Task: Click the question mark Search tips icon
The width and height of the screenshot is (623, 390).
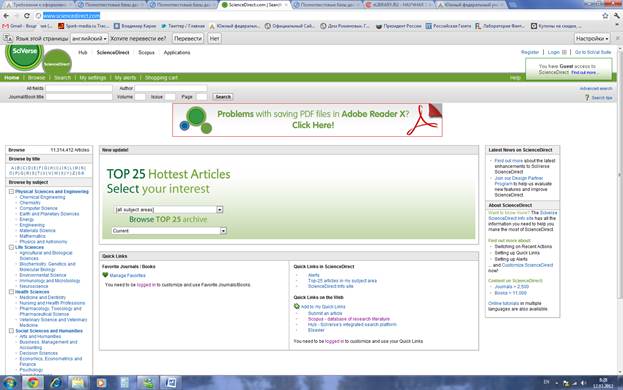Action: [587, 98]
